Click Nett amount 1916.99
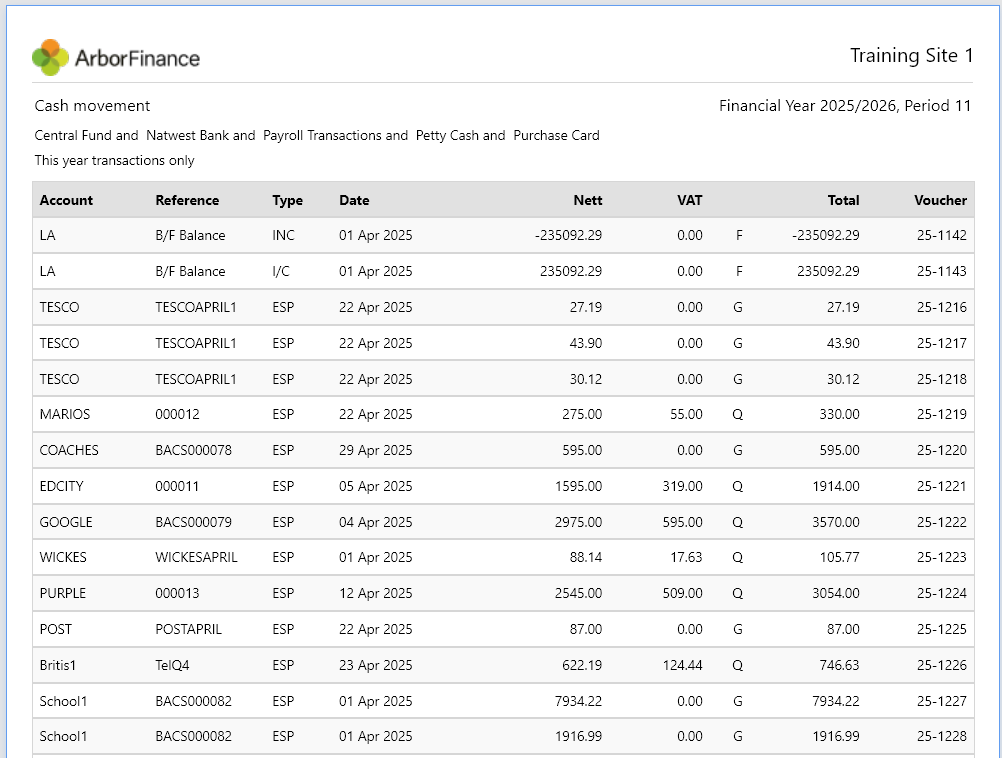Viewport: 1002px width, 758px height. (578, 736)
